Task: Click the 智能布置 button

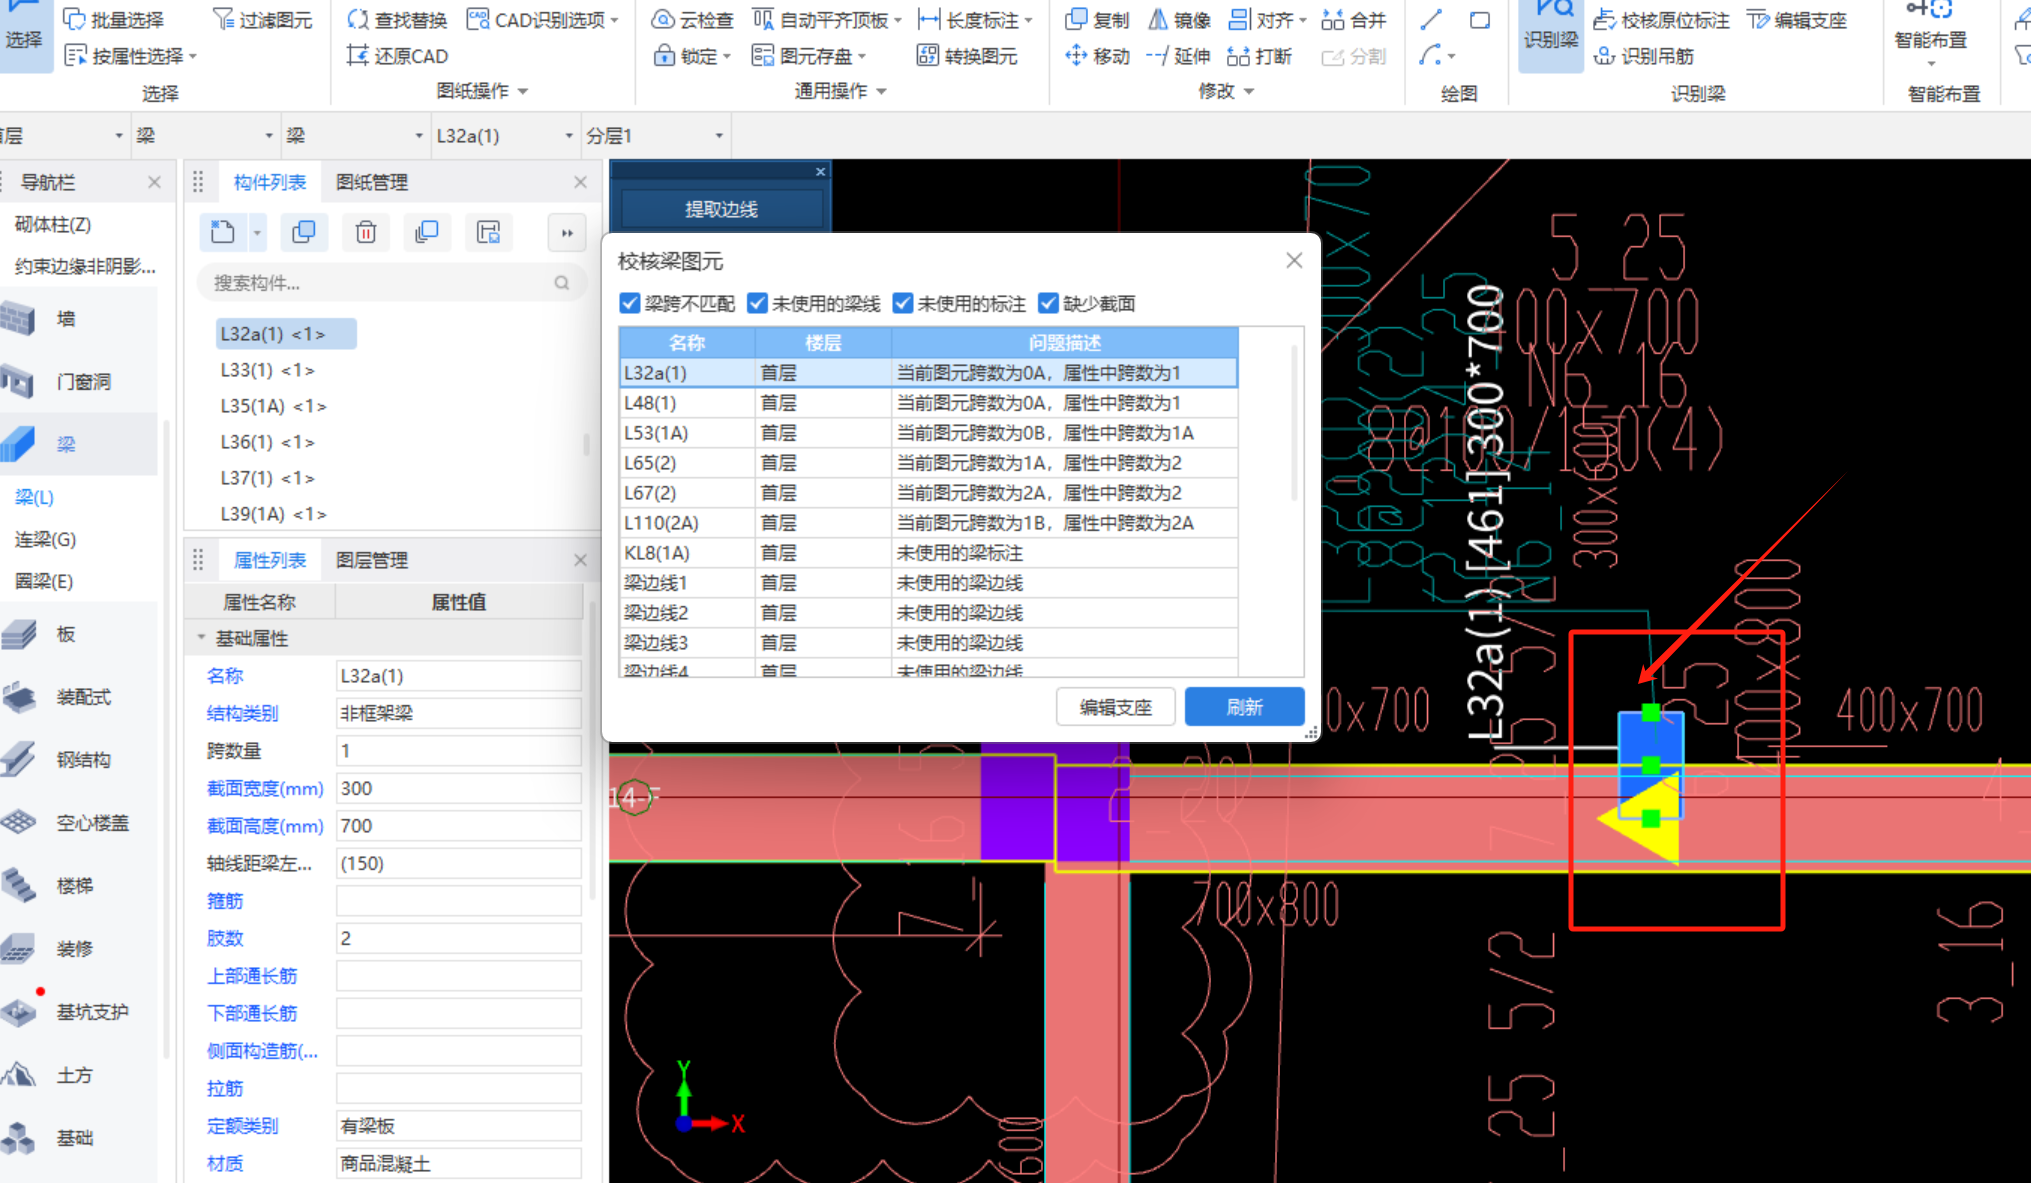Action: [x=1930, y=35]
